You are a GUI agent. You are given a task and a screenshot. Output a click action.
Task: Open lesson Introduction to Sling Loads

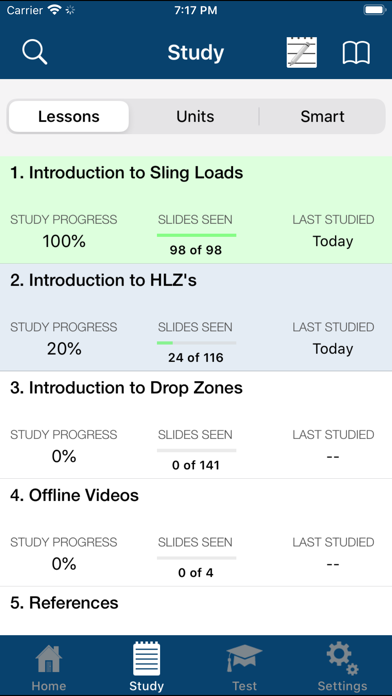tap(196, 210)
